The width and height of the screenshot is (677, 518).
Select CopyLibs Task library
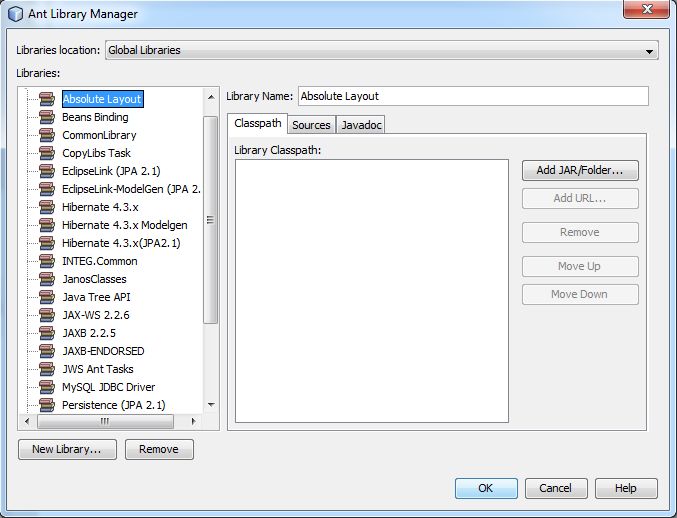click(x=96, y=153)
